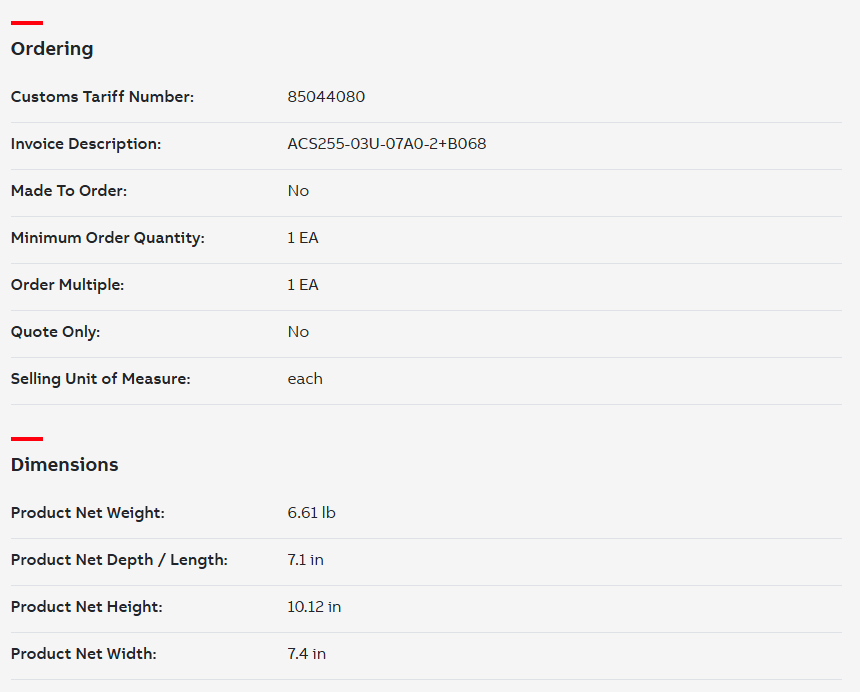Screen dimensions: 860x692
Task: Select the depth value 7.1 in
Action: click(x=305, y=560)
